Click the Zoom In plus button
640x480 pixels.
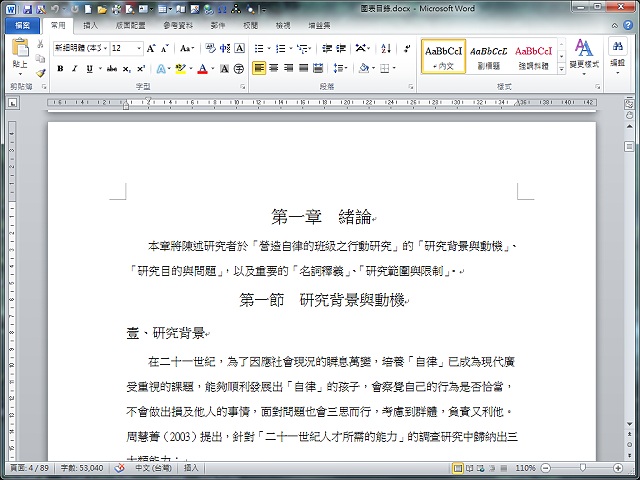[x=618, y=468]
